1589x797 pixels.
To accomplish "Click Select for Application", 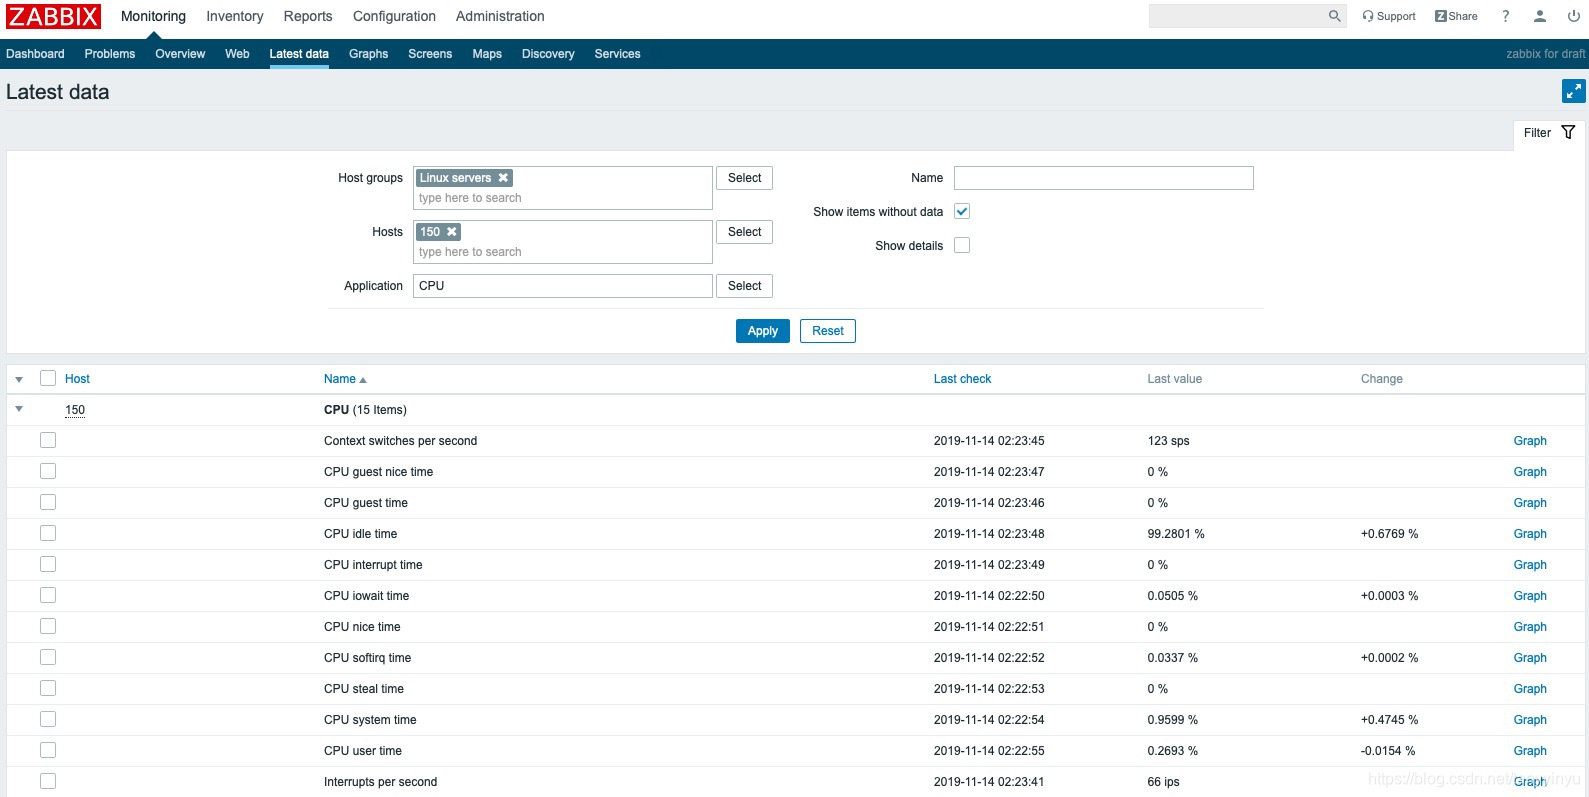I will click(744, 286).
